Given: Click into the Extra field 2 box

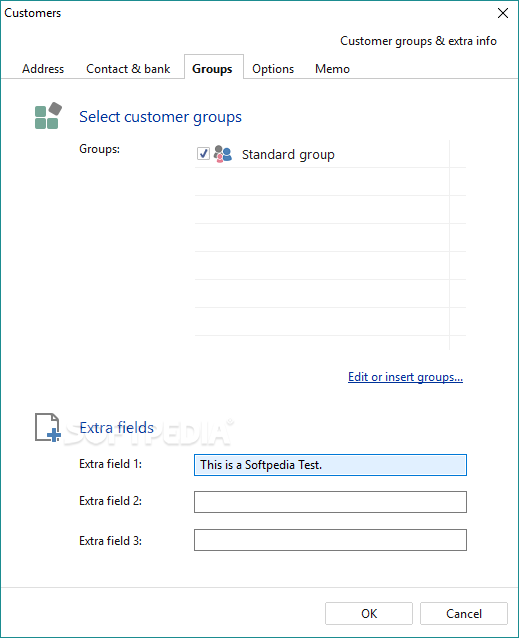Looking at the screenshot, I should tap(330, 502).
